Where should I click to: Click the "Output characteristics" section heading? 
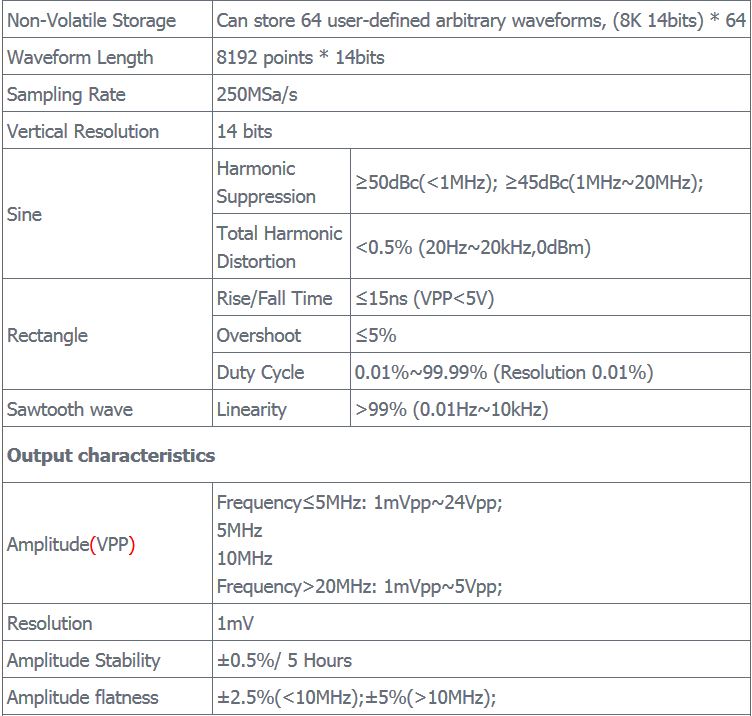click(111, 455)
